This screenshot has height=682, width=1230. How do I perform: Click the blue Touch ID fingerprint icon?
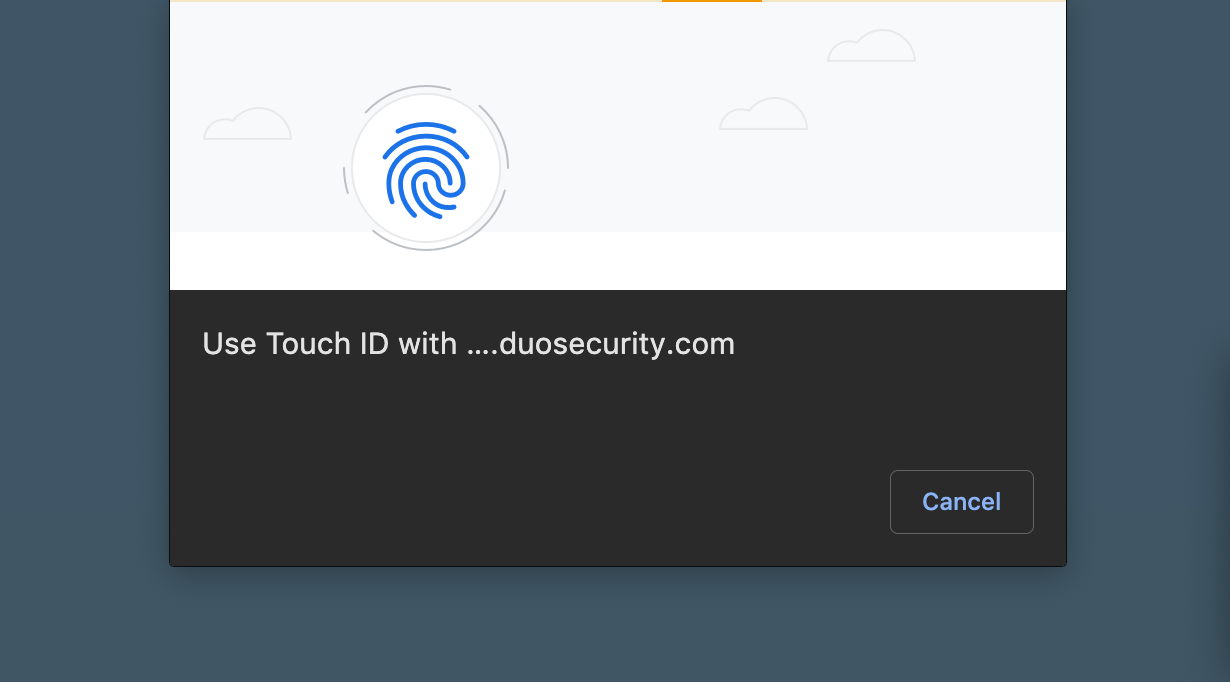pyautogui.click(x=426, y=169)
